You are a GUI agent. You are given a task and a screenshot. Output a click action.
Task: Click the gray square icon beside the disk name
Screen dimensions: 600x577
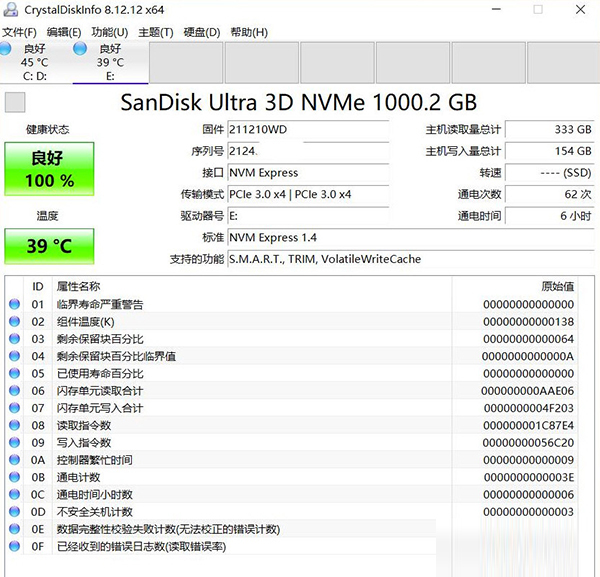[15, 103]
